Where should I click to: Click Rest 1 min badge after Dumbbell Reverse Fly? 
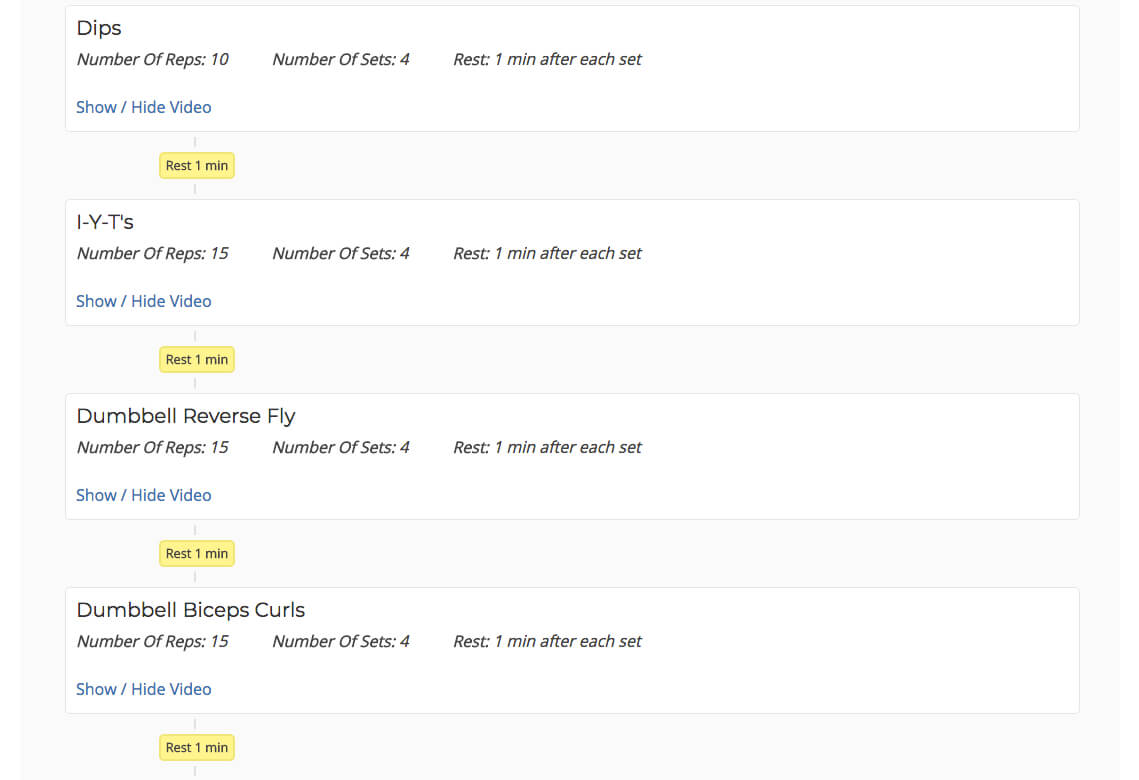197,553
